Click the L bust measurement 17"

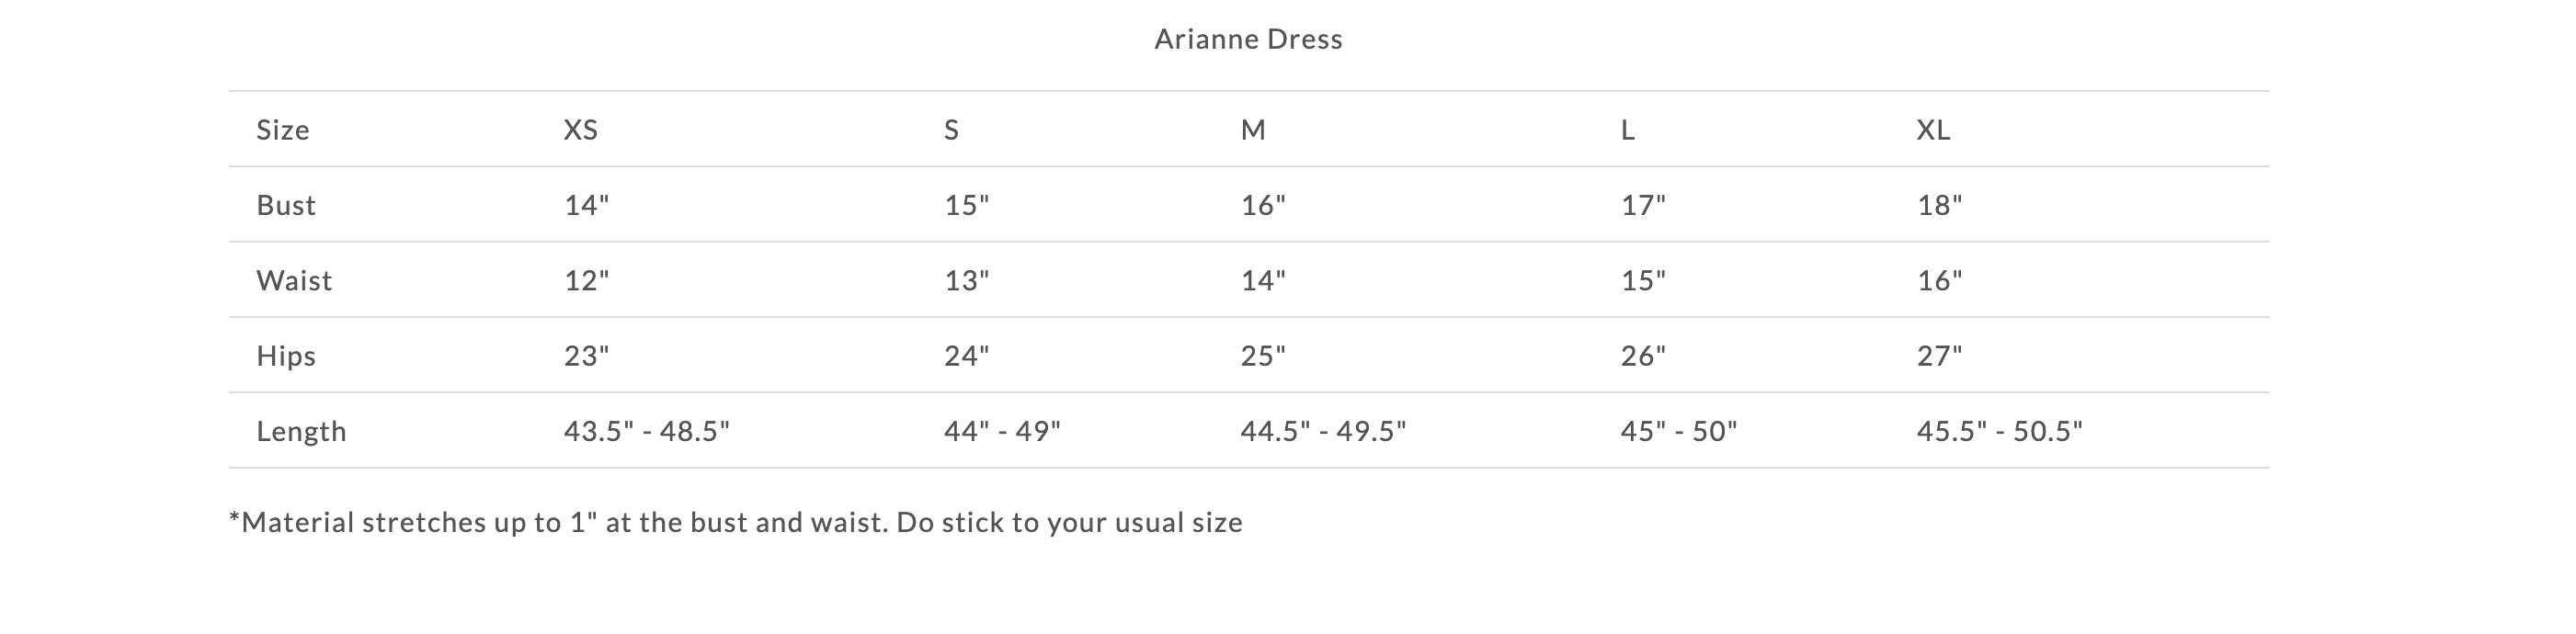[x=1643, y=205]
